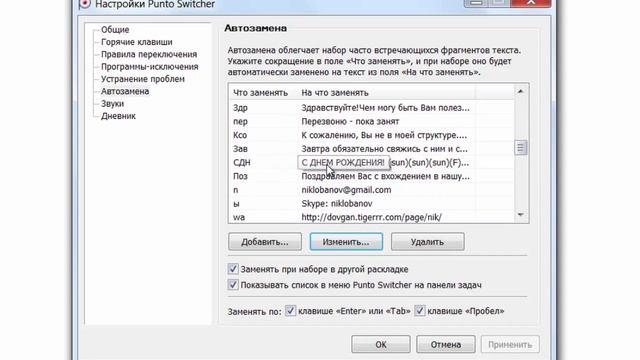Toggle Заменять при наборе в другой раскладке
Viewport: 640px width, 360px height.
click(x=233, y=269)
